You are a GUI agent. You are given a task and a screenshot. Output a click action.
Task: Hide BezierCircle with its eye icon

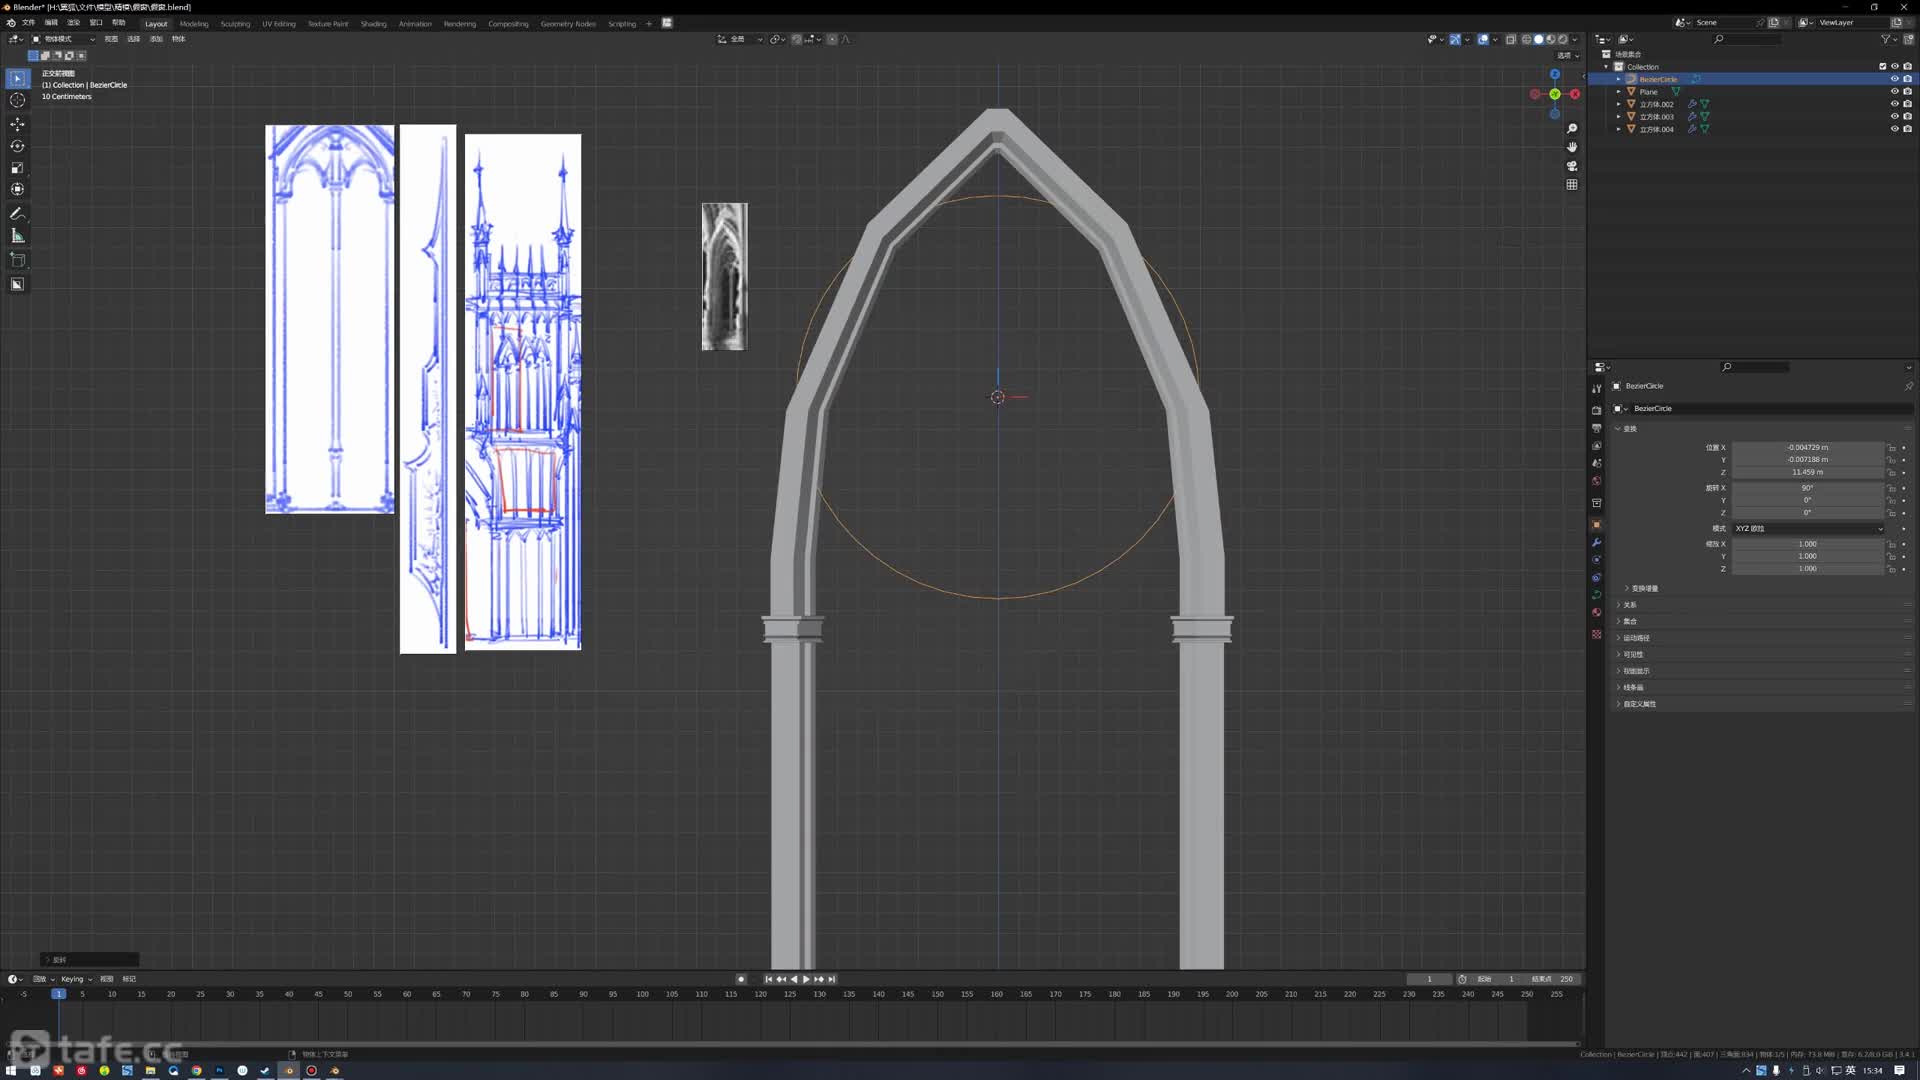(1894, 79)
